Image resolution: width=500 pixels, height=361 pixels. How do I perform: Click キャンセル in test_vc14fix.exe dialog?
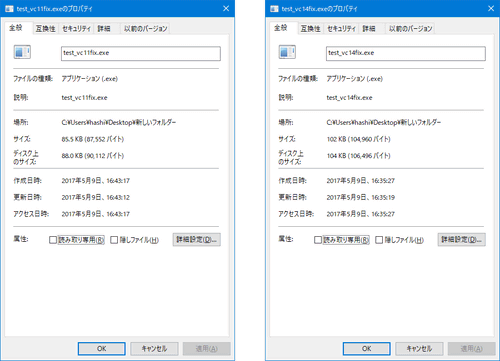[419, 349]
